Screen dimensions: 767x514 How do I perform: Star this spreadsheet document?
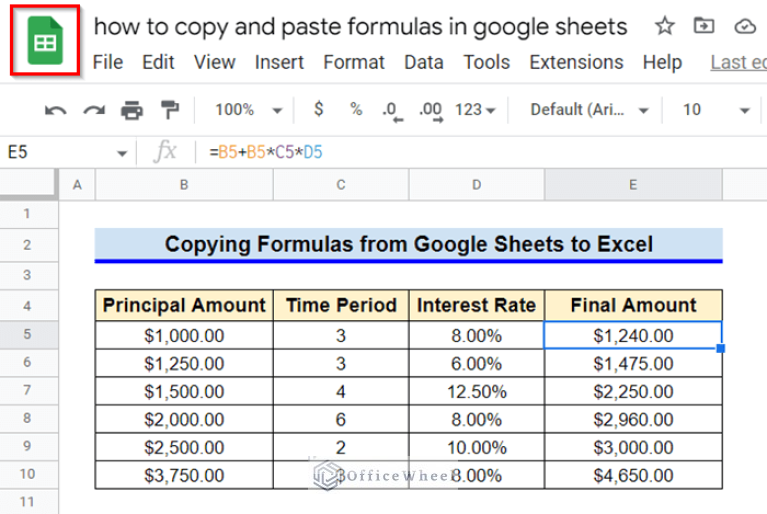click(x=662, y=26)
